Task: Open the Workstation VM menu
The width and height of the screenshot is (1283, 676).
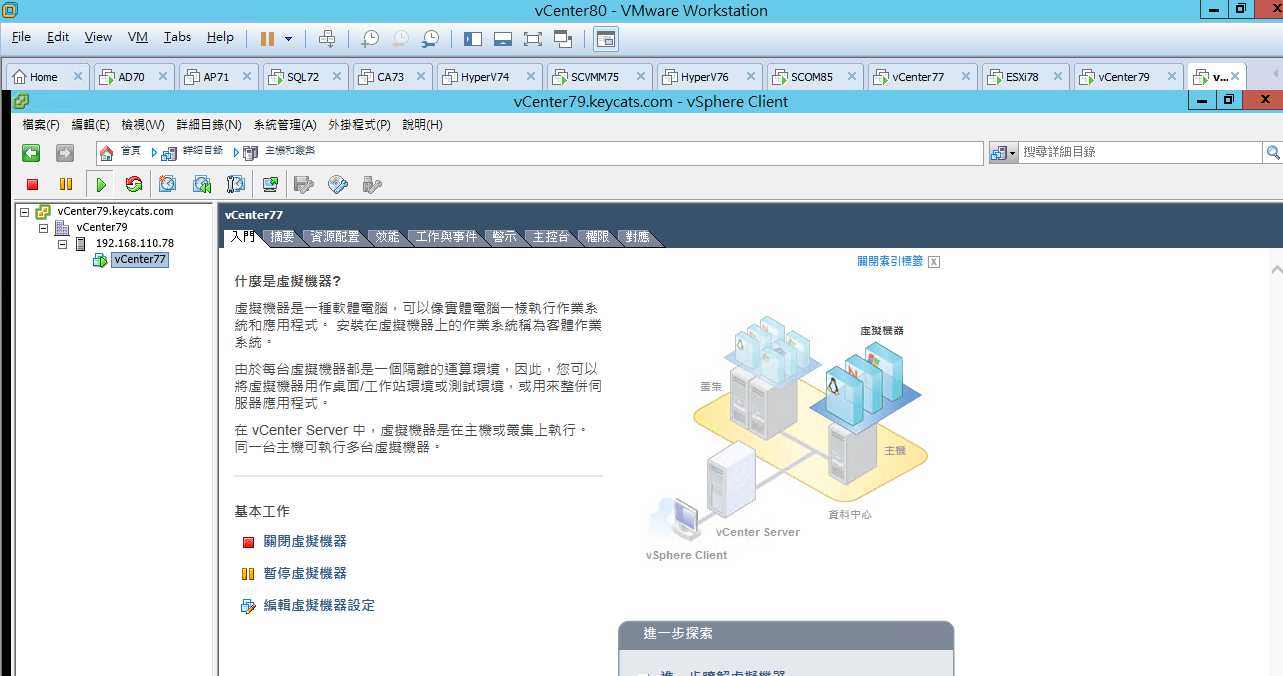Action: tap(138, 37)
